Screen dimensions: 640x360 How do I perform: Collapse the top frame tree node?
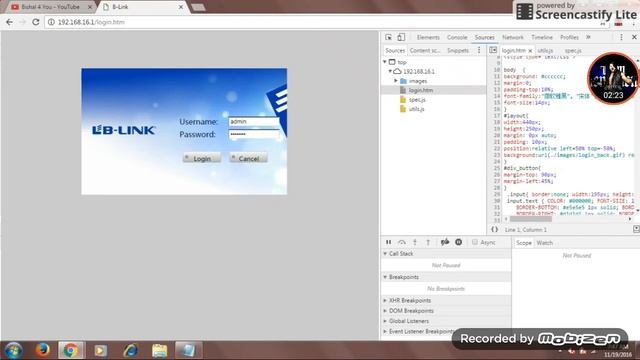point(385,62)
